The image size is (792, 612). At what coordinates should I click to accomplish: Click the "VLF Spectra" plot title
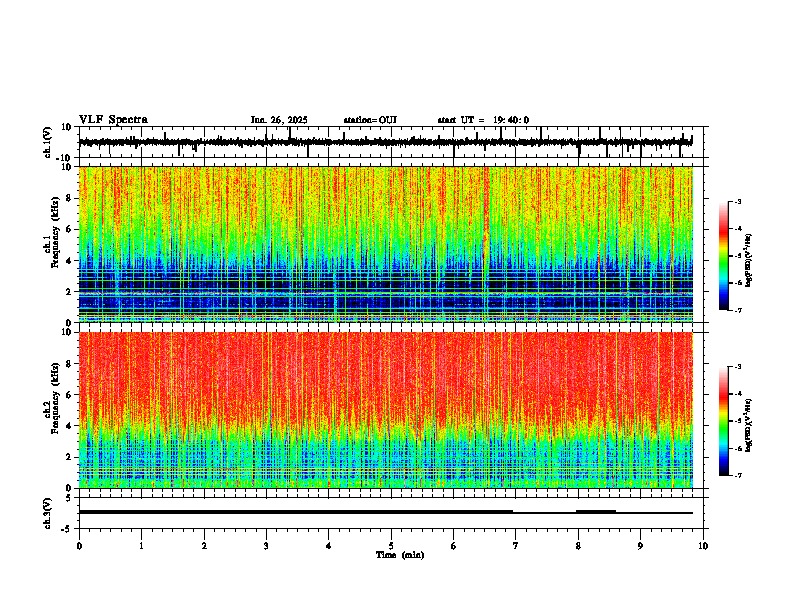pos(113,120)
